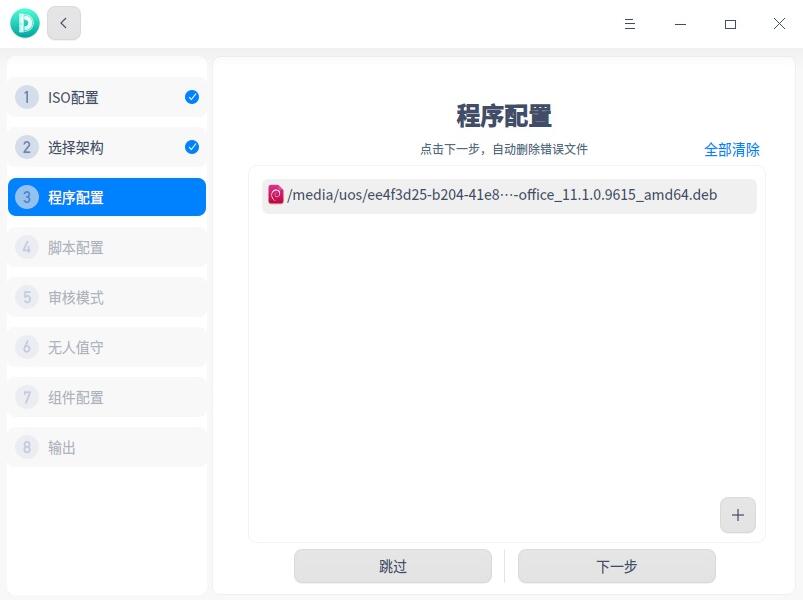Click the back arrow navigation icon

[x=64, y=22]
